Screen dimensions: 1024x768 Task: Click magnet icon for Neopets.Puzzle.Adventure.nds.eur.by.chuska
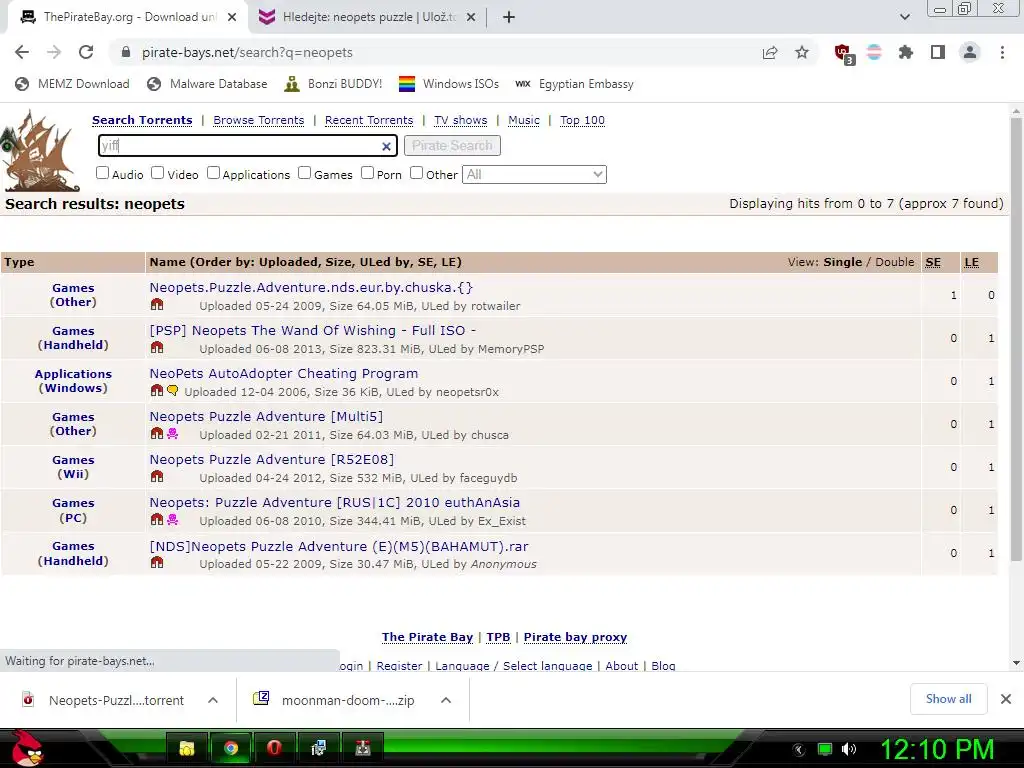coord(157,304)
